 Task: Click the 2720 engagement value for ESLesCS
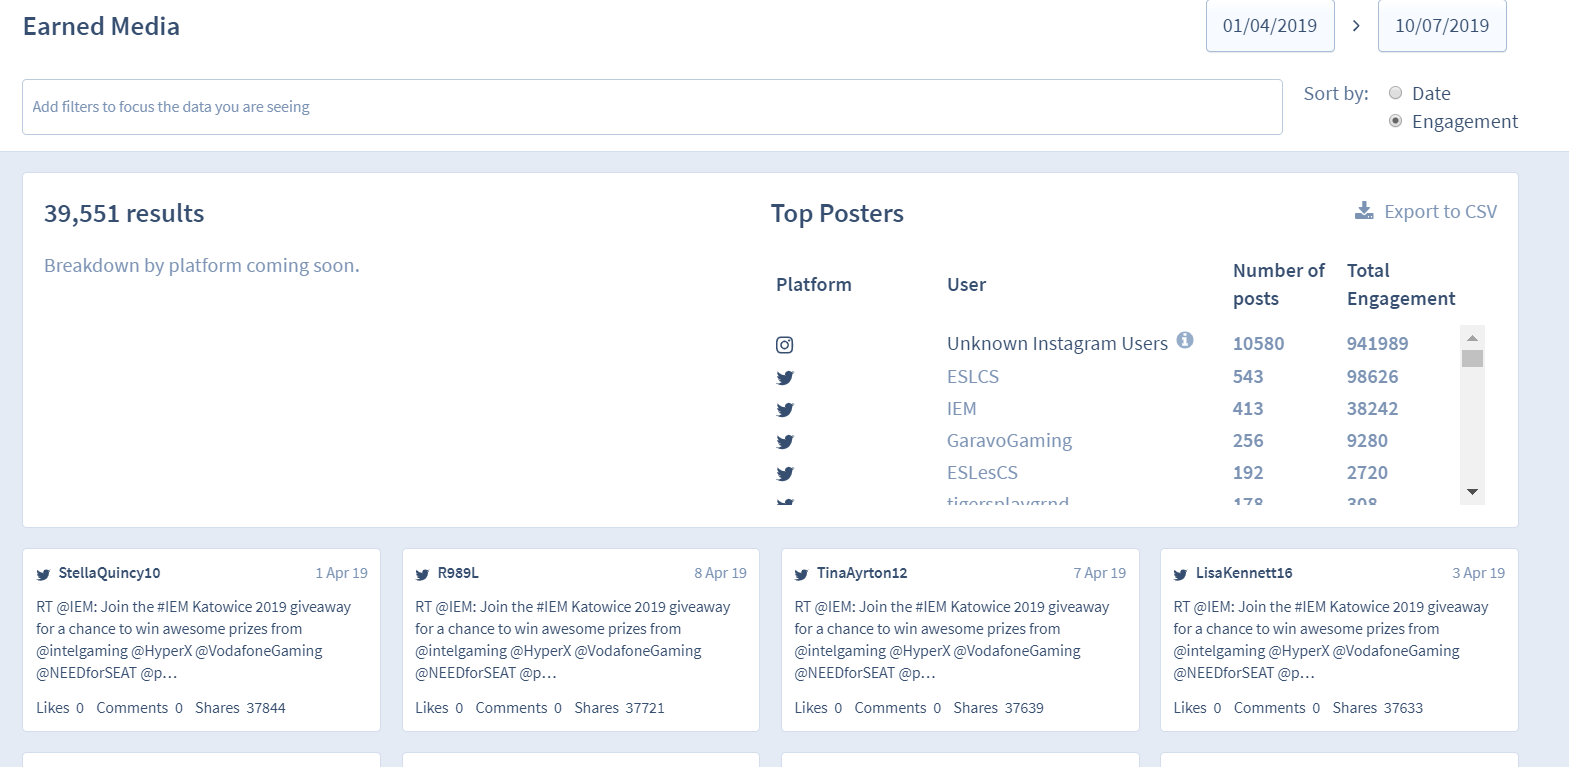pyautogui.click(x=1367, y=473)
